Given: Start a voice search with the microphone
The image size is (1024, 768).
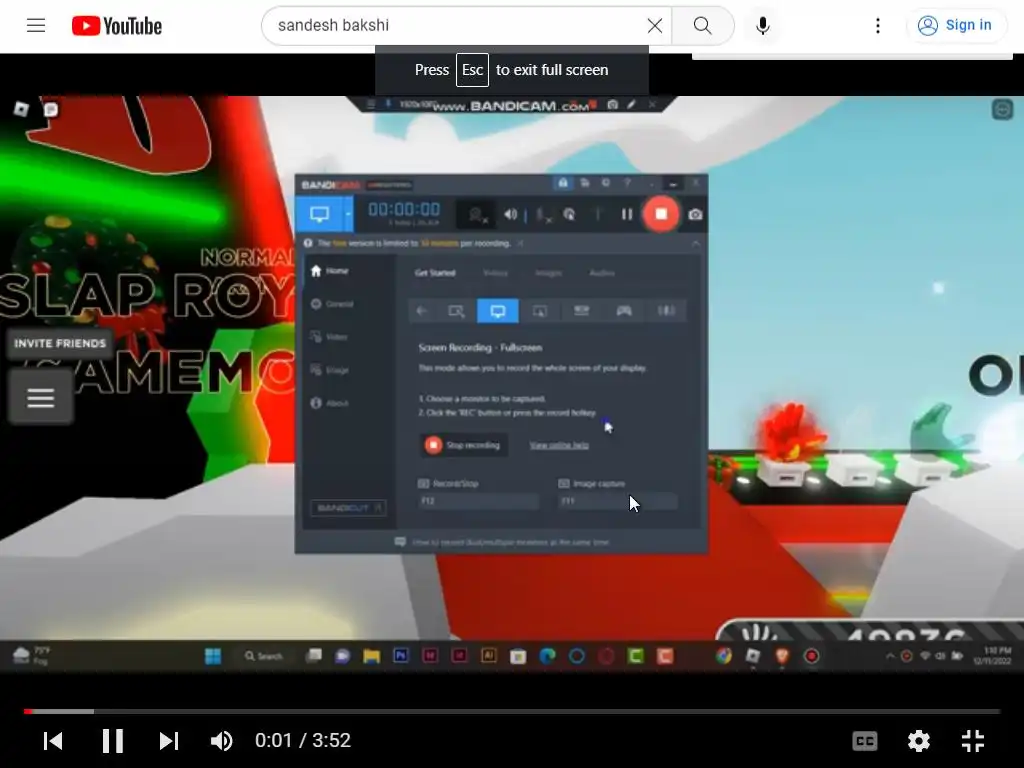Looking at the screenshot, I should click(762, 25).
